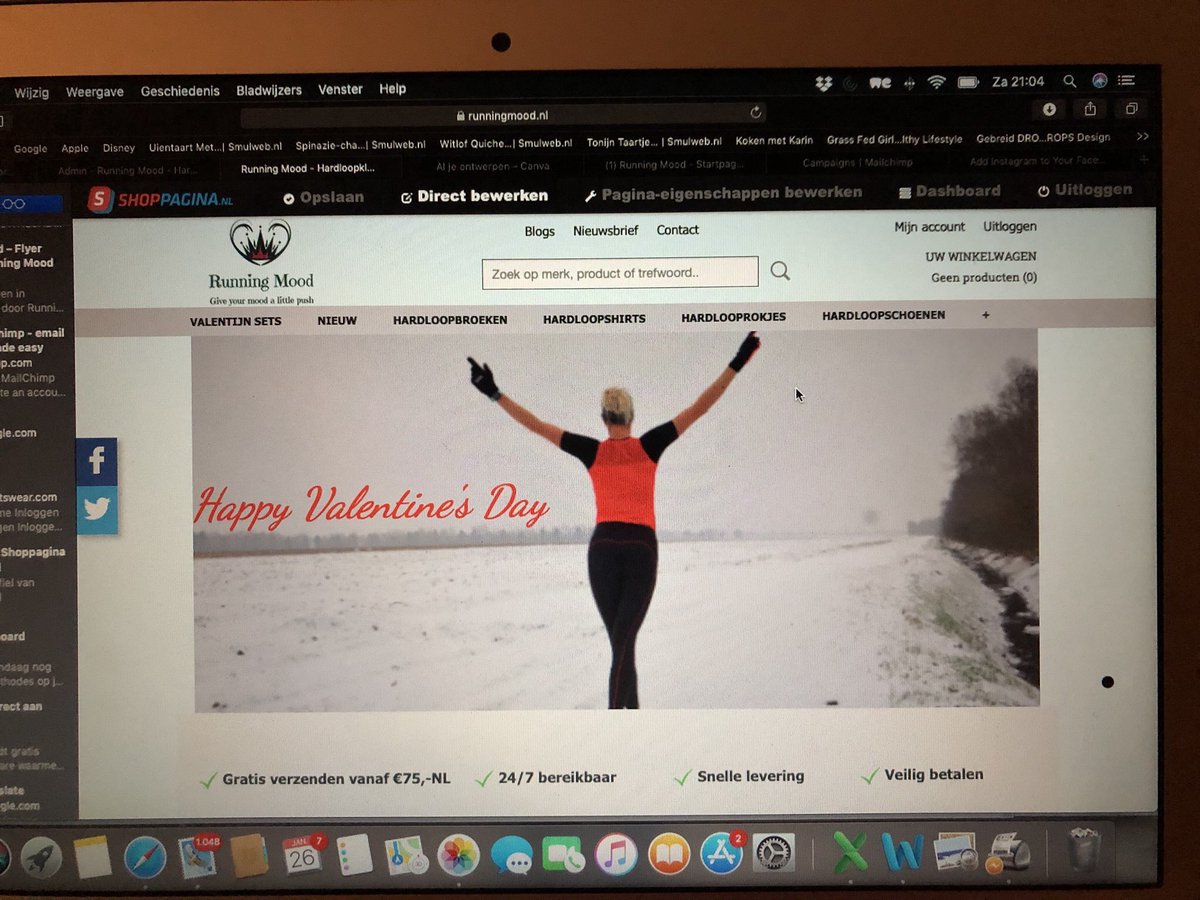Screen dimensions: 1200x900
Task: Open Hardloopbroeken category
Action: pyautogui.click(x=450, y=320)
